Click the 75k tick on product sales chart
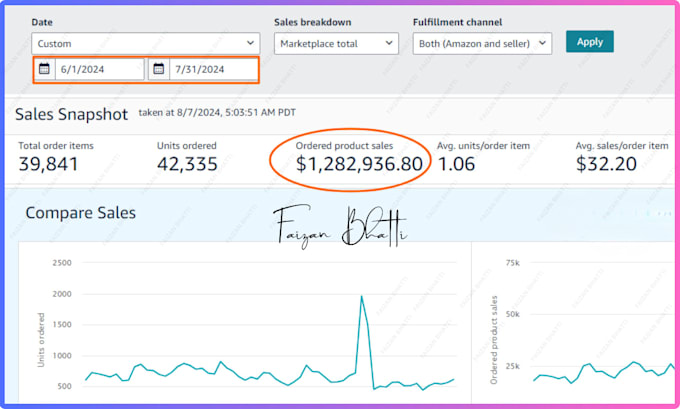Viewport: 680px width, 409px height. (513, 263)
